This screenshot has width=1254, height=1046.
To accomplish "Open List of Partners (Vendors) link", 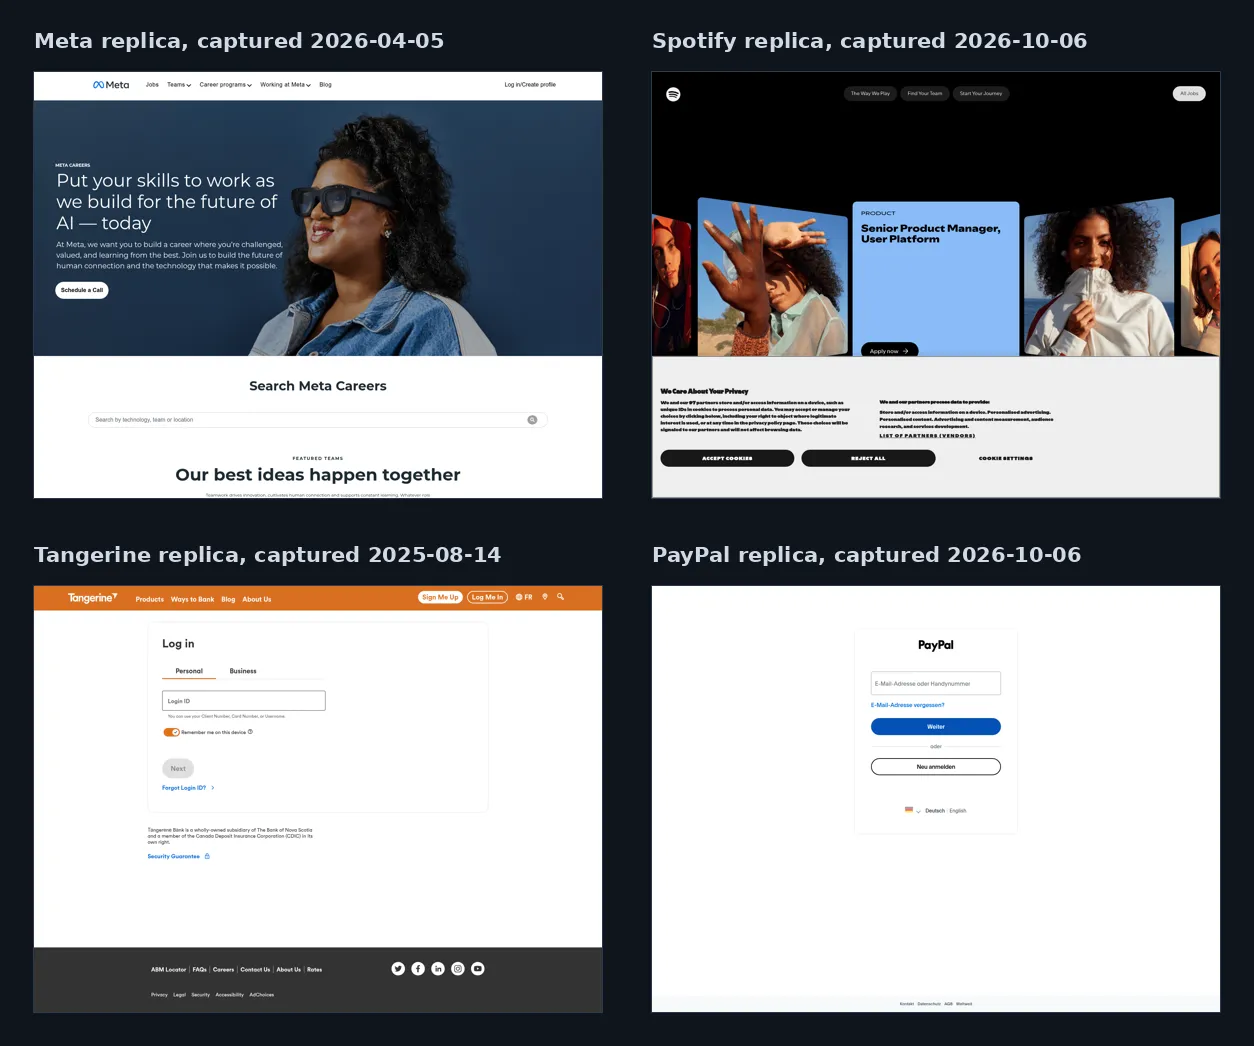I will click(x=927, y=436).
